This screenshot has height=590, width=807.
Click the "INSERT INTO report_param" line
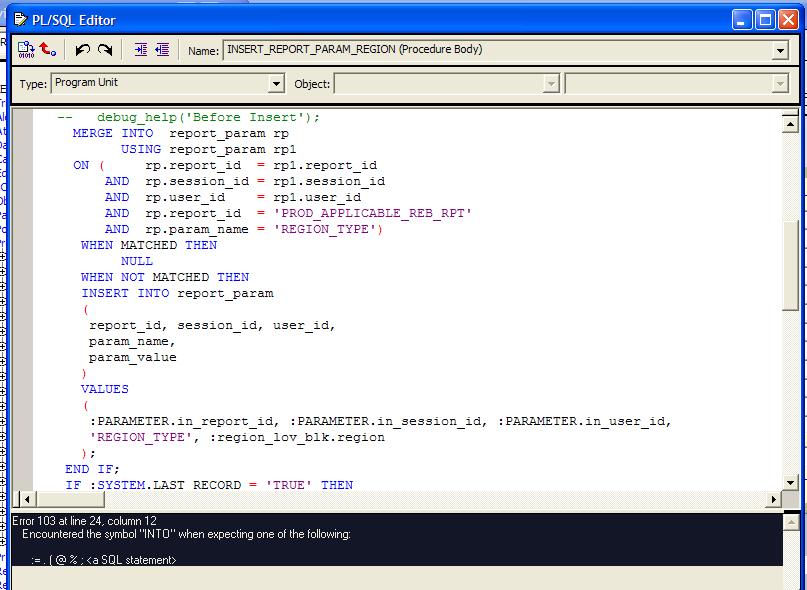(x=177, y=293)
